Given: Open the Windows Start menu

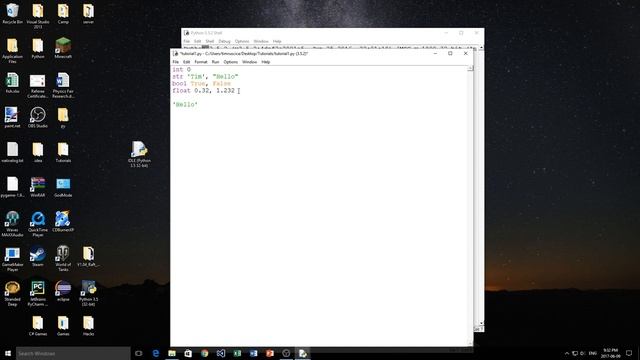Looking at the screenshot, I should [8, 353].
